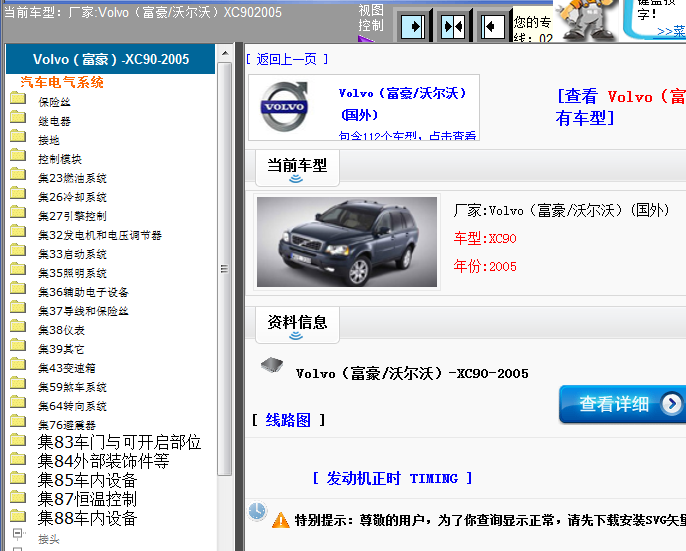The image size is (686, 551).
Task: Open the 集38仪表 folder icon
Action: pos(18,326)
